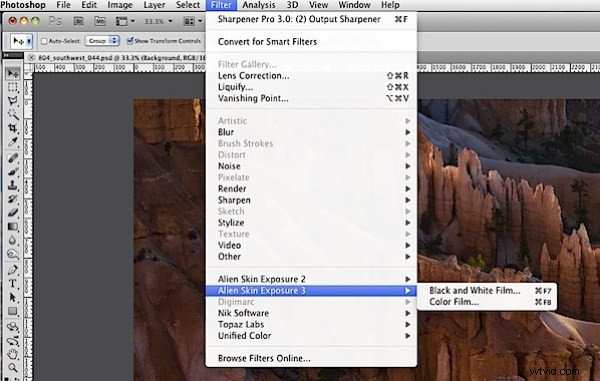Launch Bridge from the Br icon
600x381 pixels.
coord(78,21)
